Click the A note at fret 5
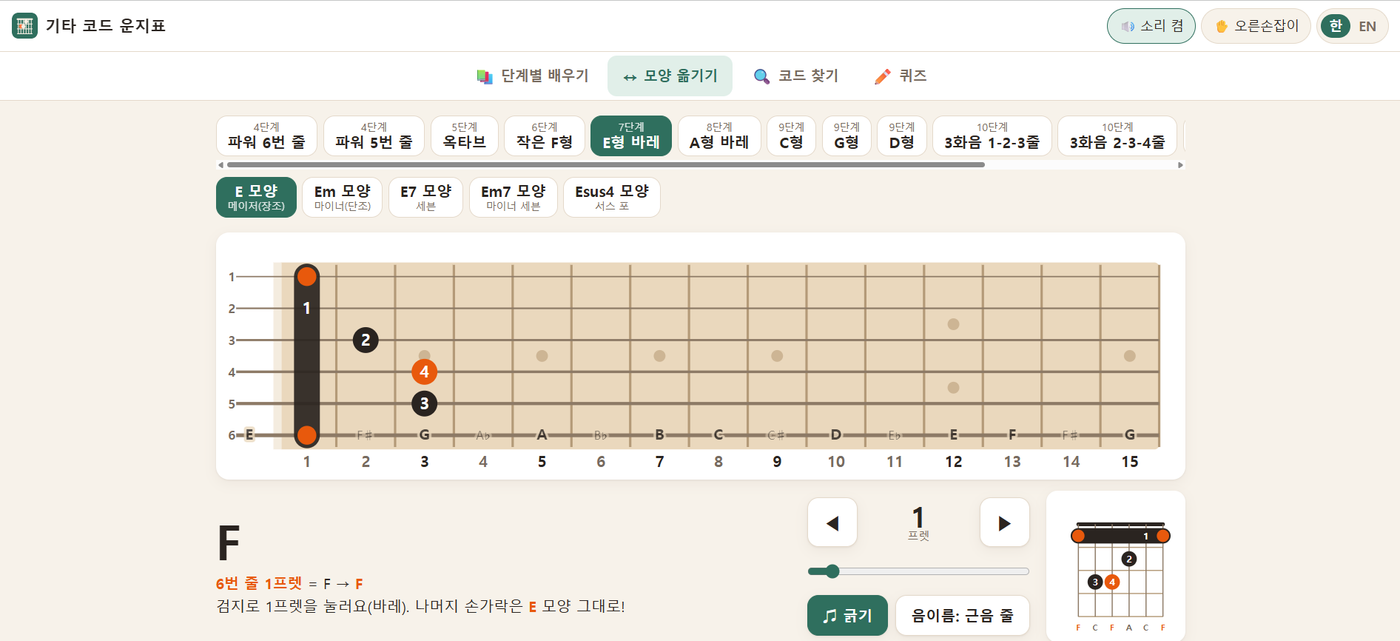Viewport: 1400px width, 641px height. [x=542, y=435]
